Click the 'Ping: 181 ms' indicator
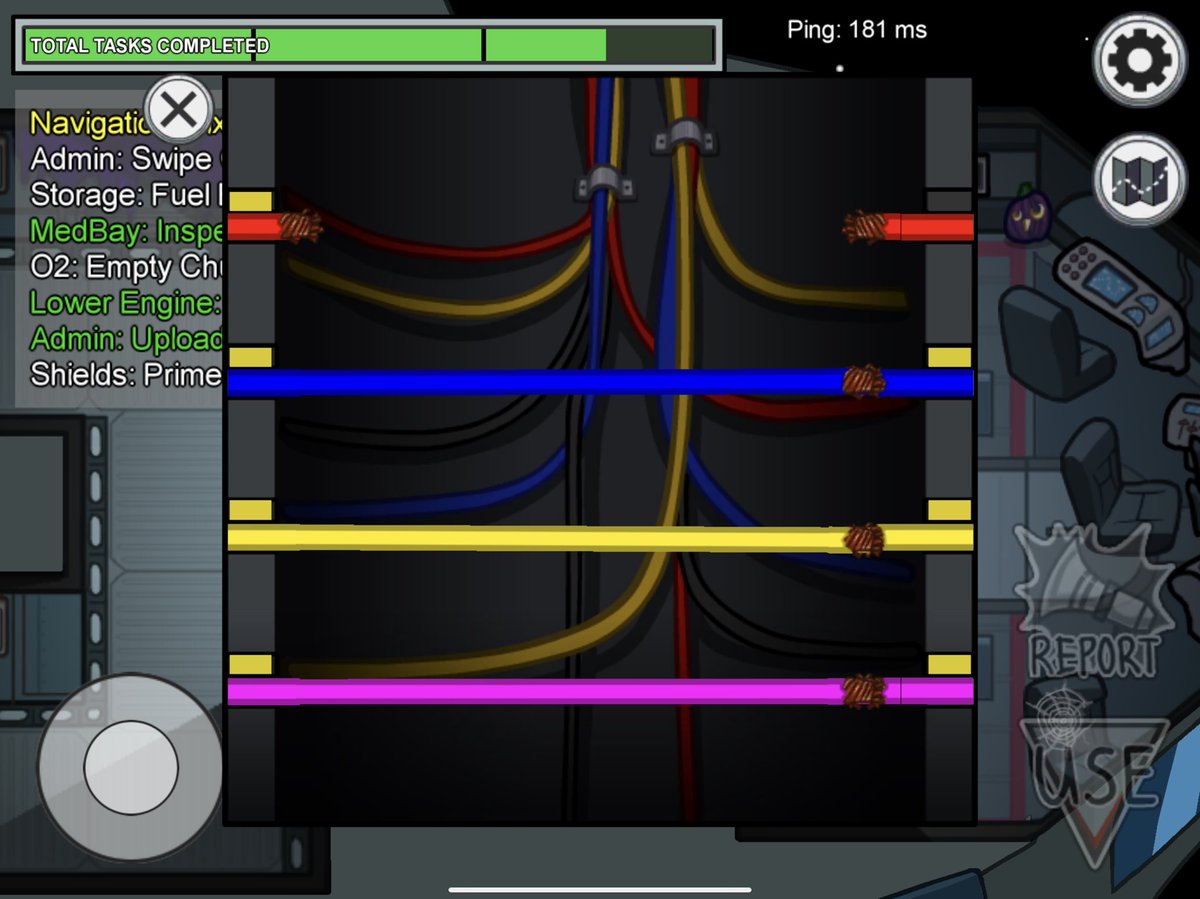Screen dimensions: 1200x899 click(857, 30)
